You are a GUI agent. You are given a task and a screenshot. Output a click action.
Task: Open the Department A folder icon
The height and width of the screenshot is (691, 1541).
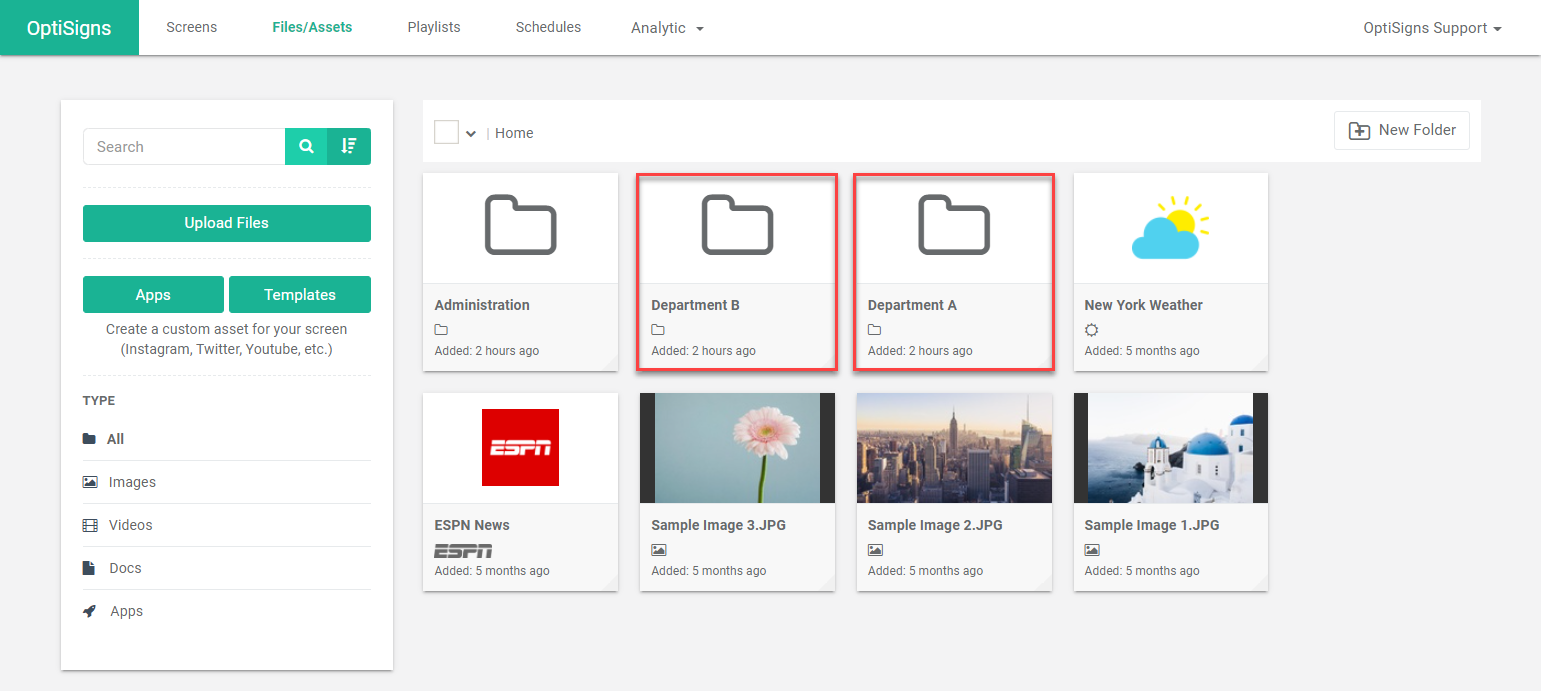point(954,225)
